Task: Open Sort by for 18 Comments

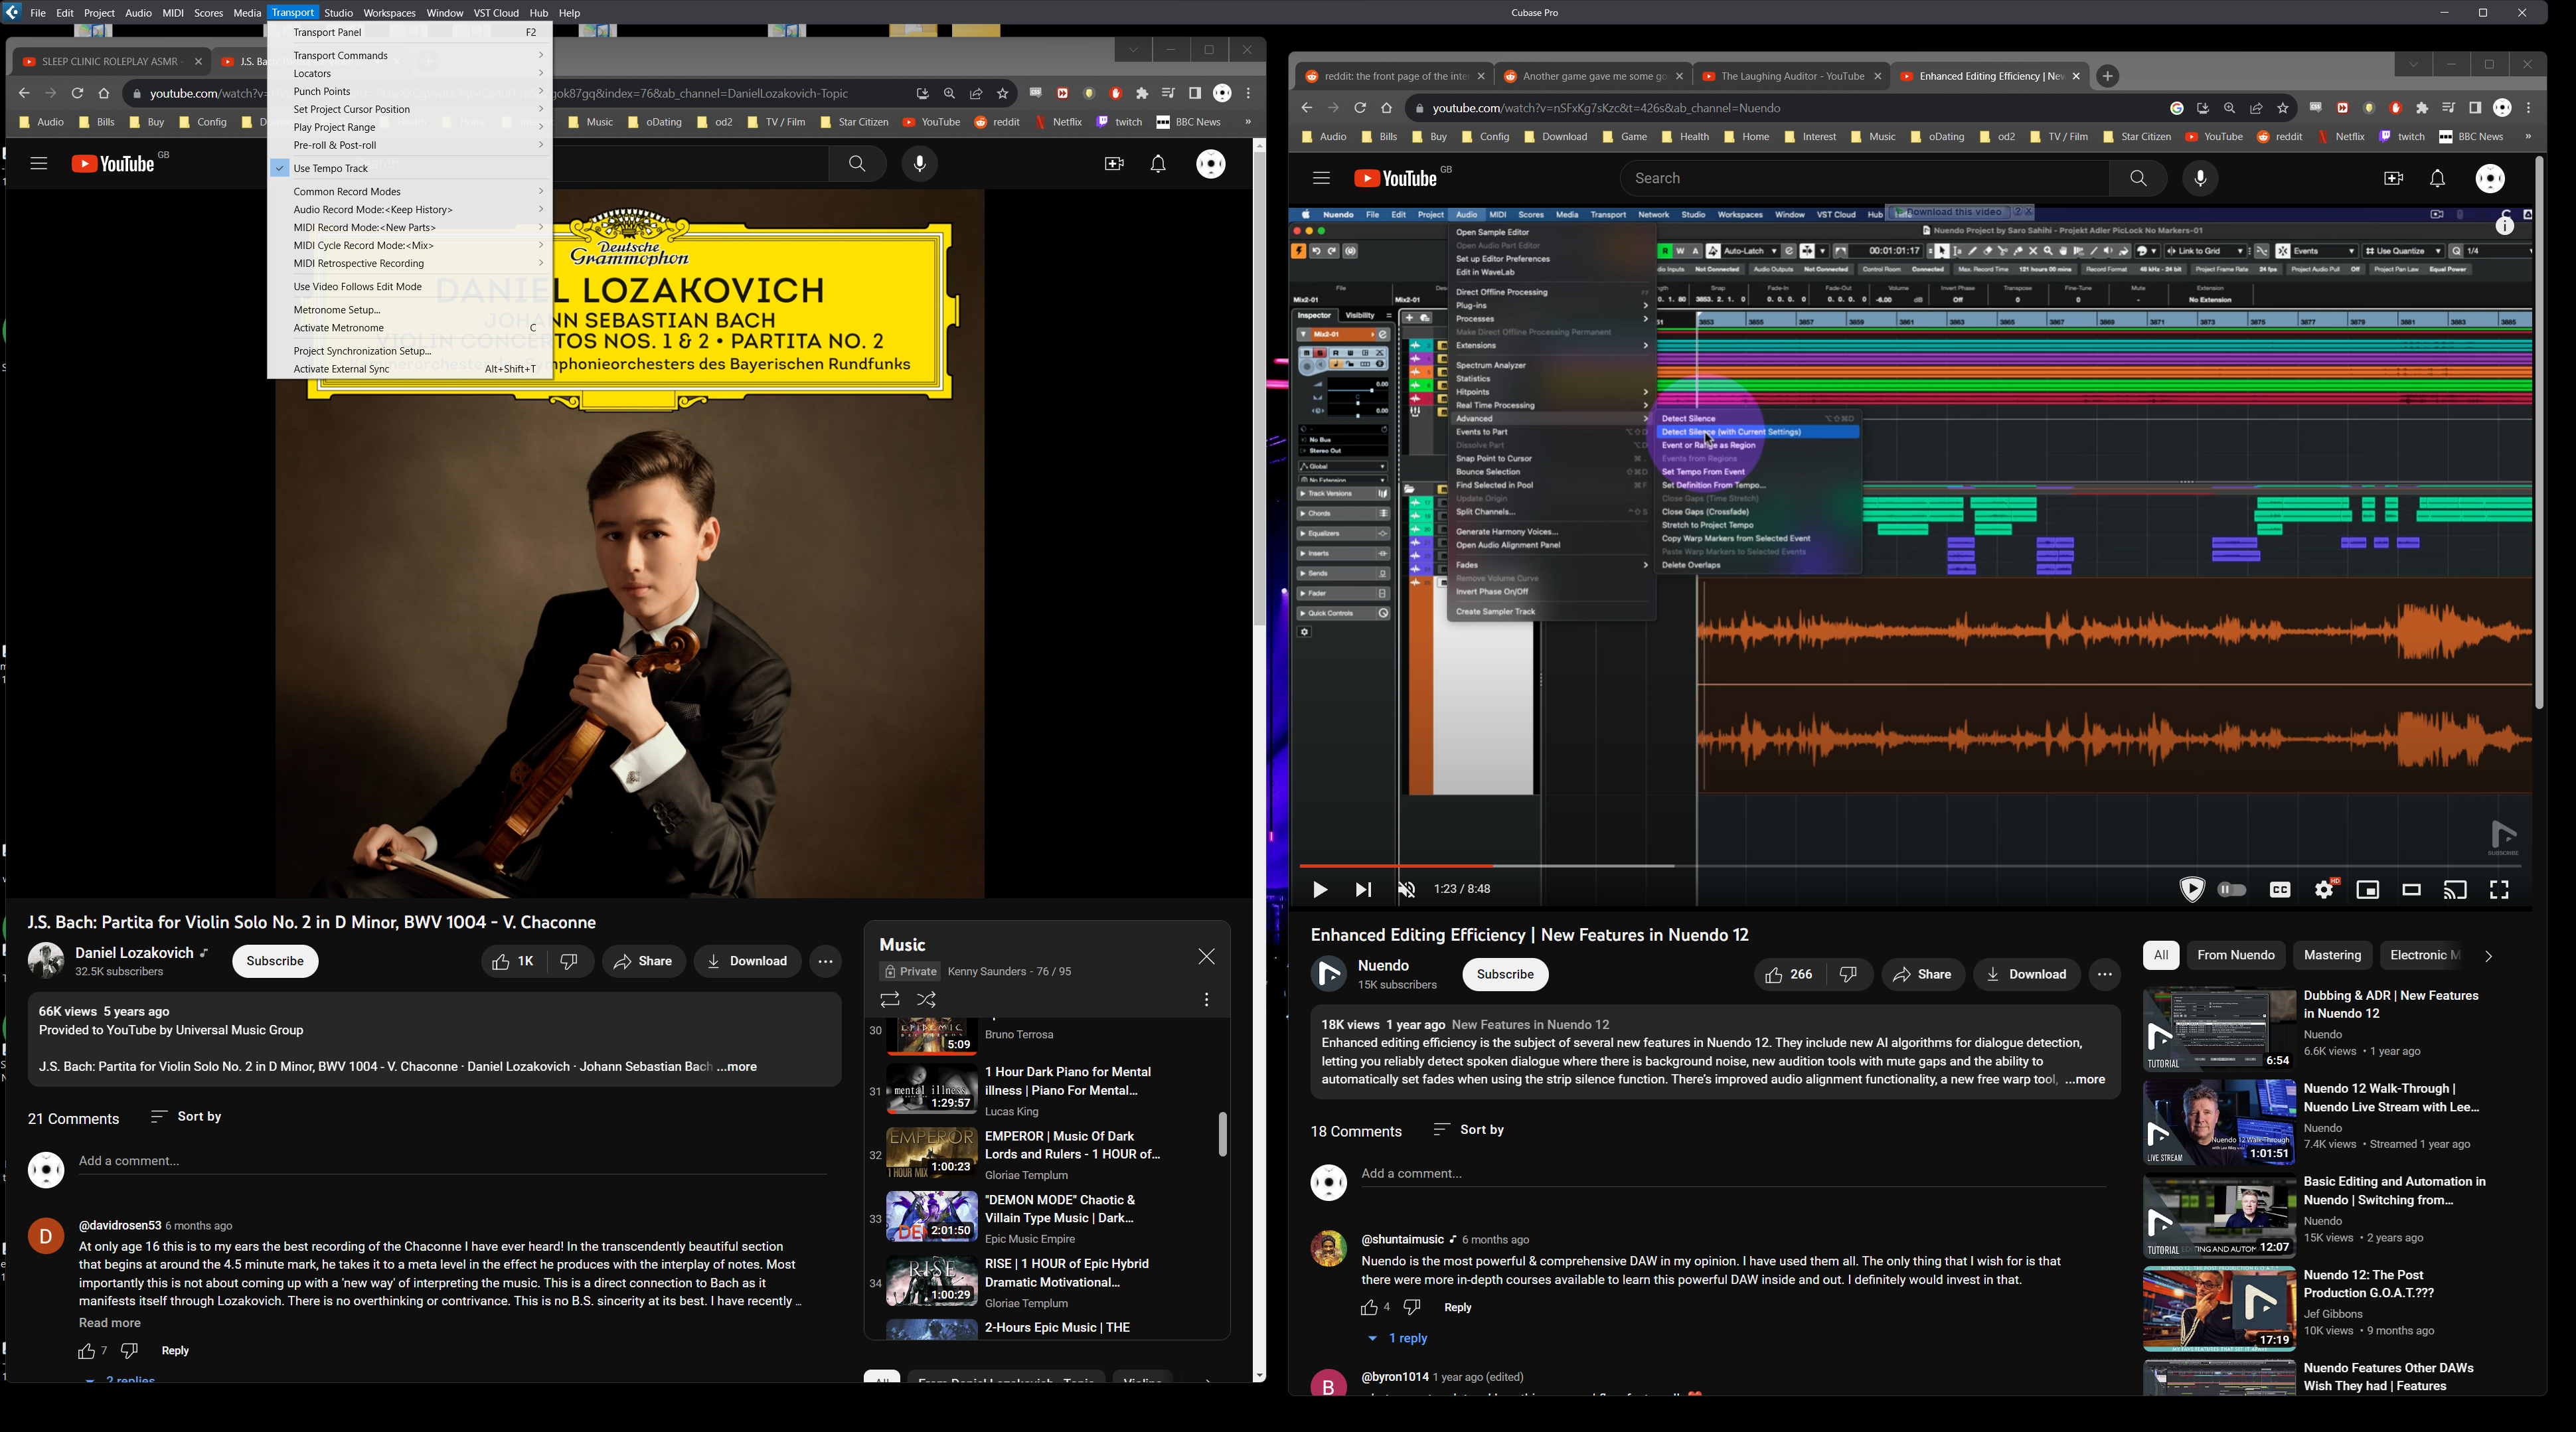Action: coord(1469,1130)
